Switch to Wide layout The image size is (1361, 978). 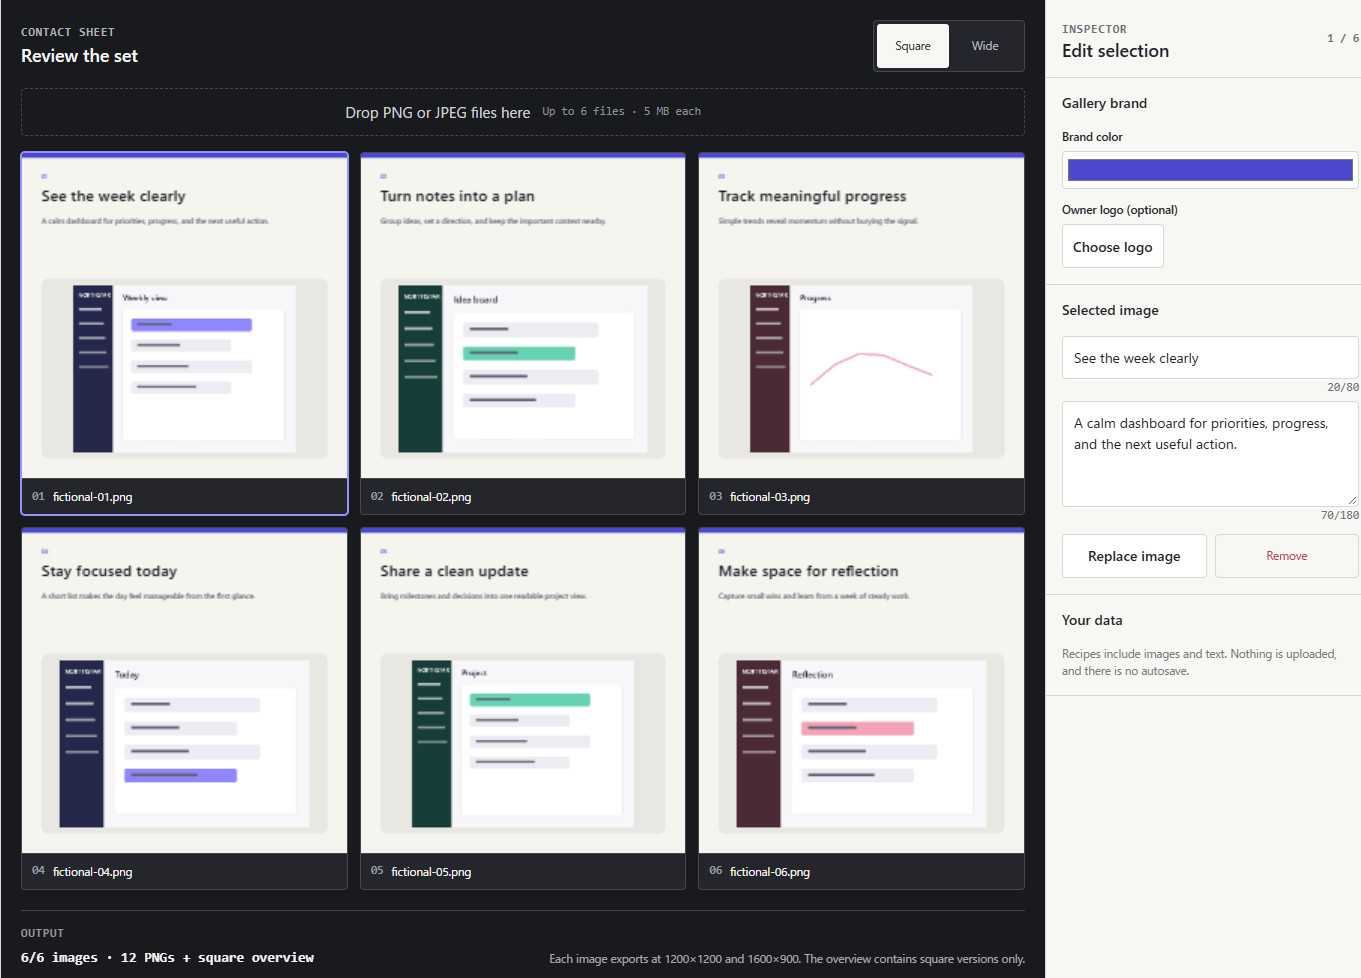pos(985,46)
